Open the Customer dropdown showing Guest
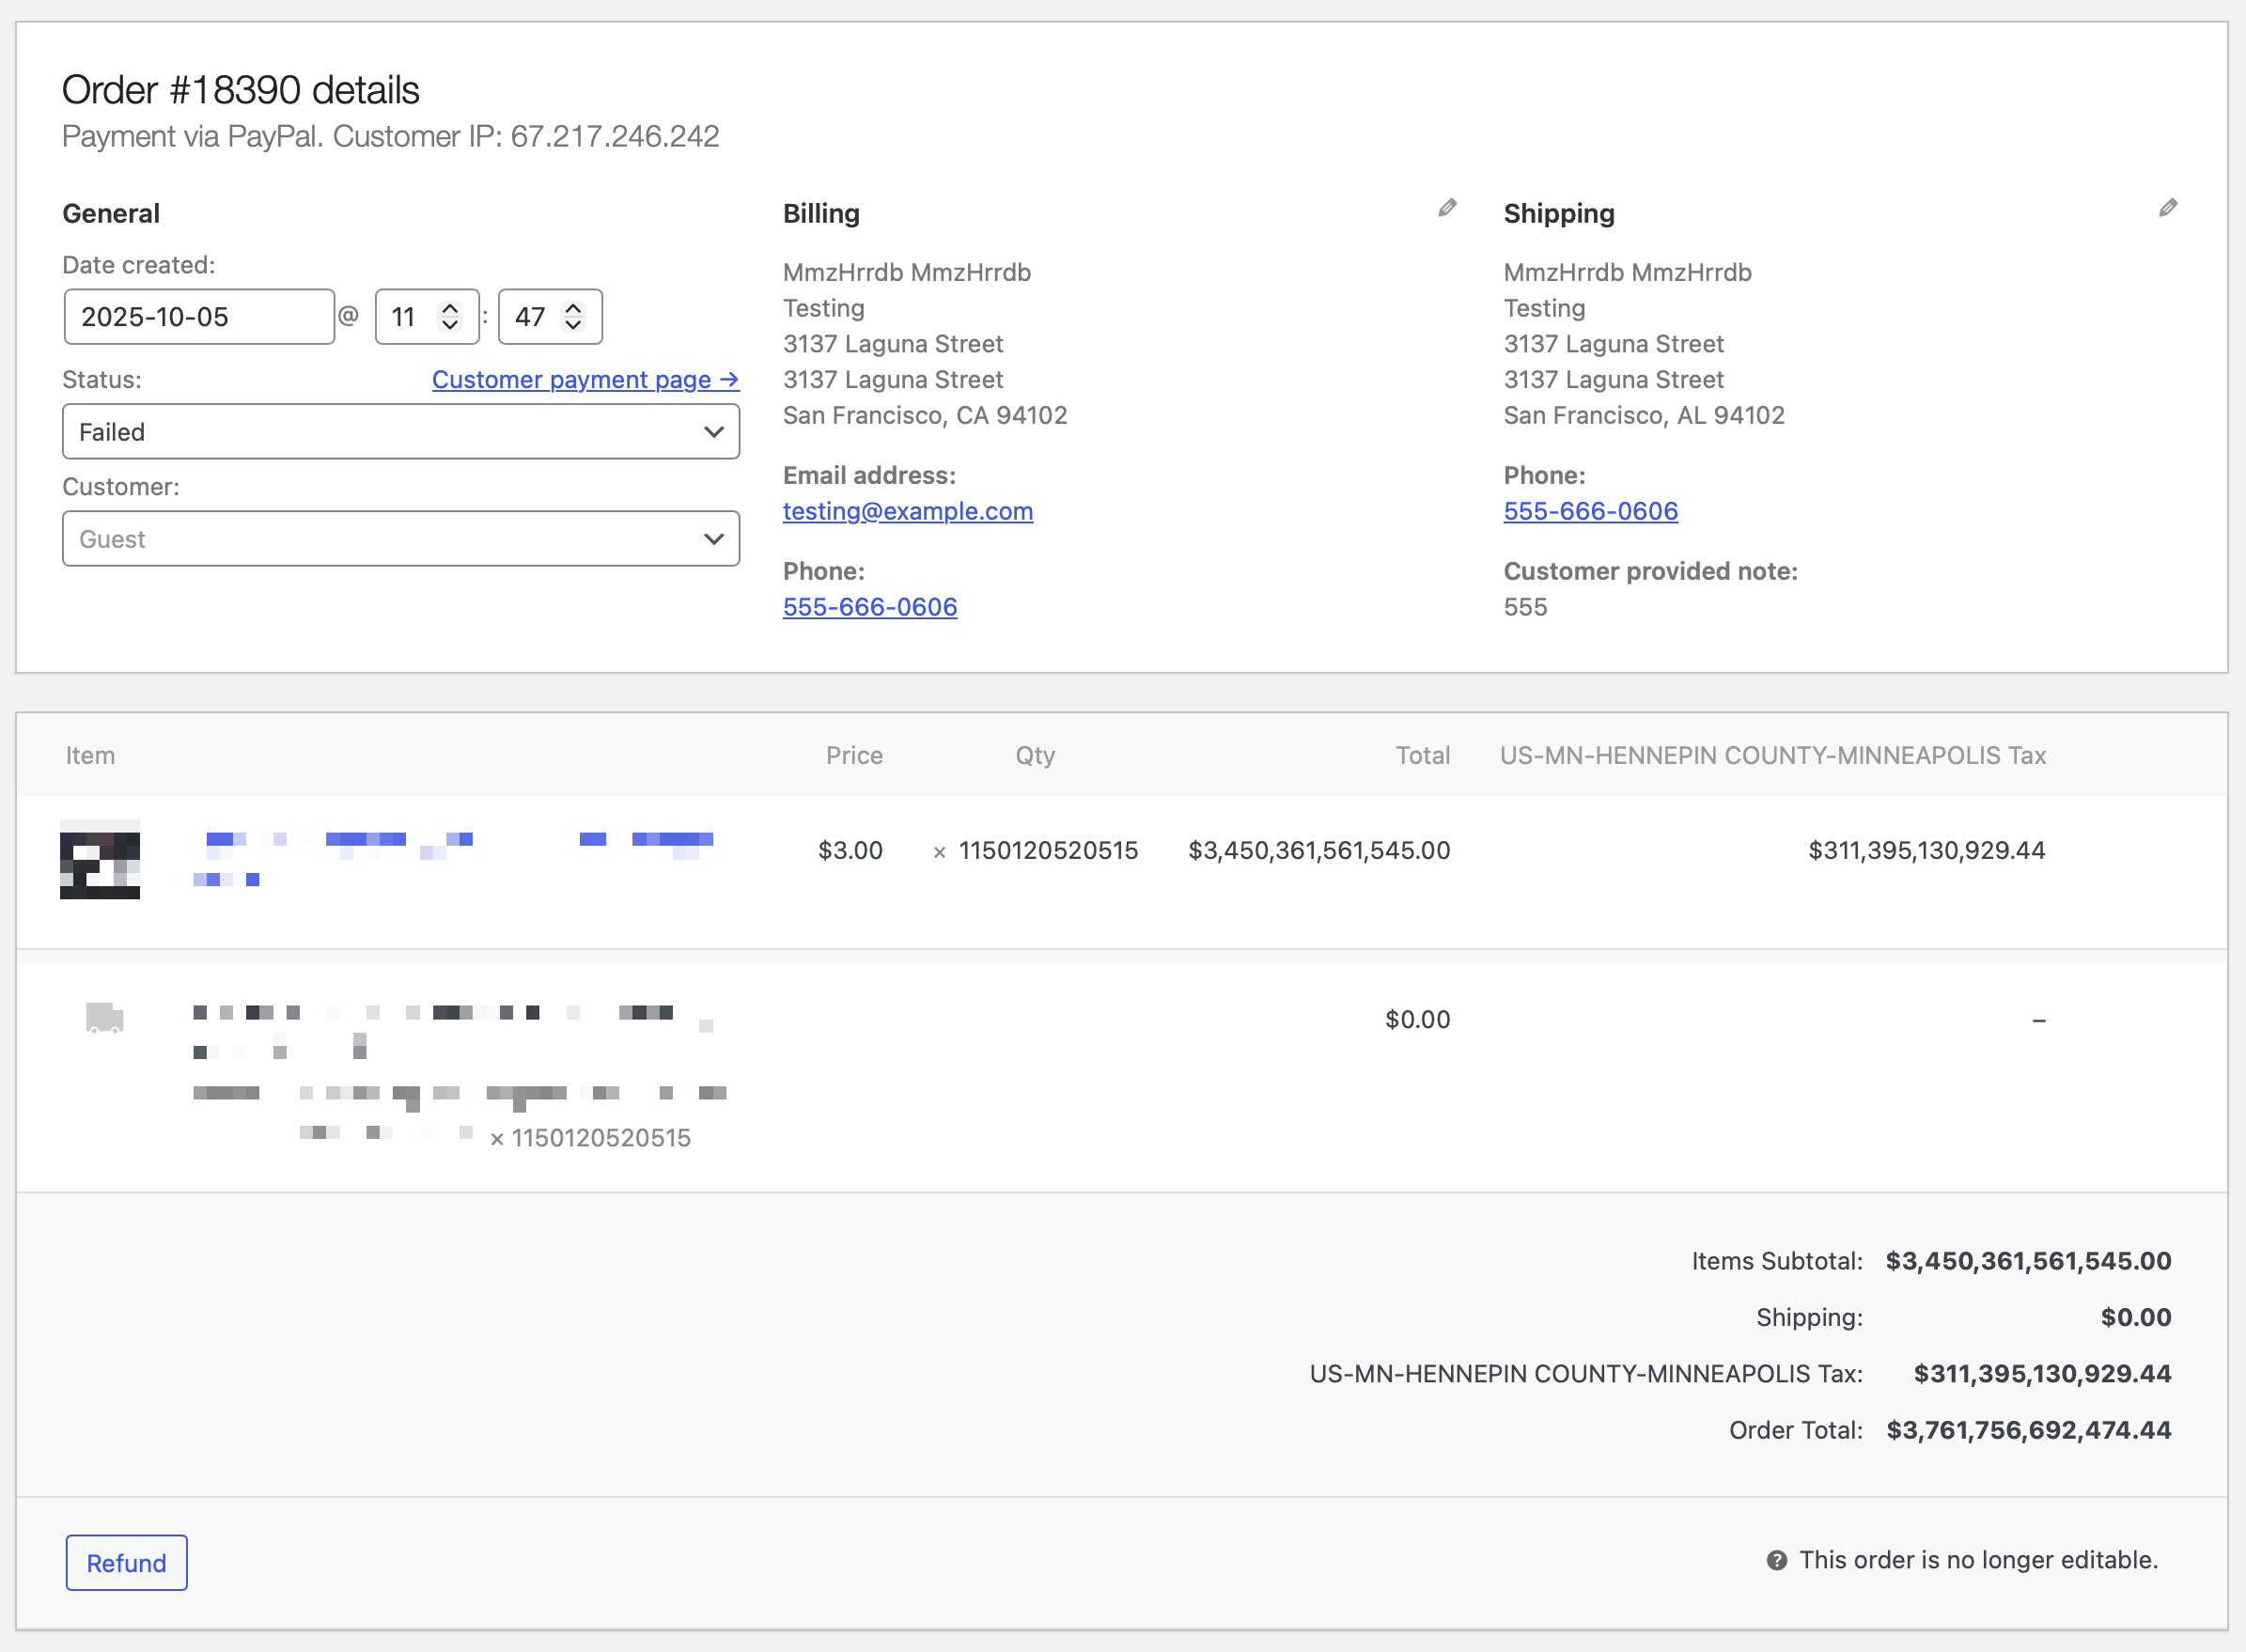 (400, 539)
